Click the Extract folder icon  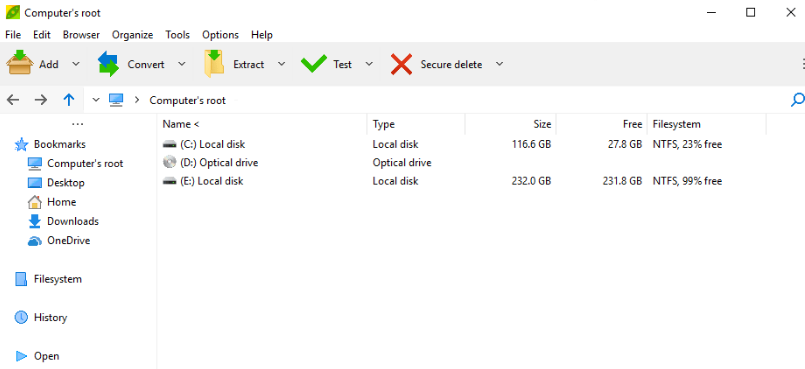214,64
